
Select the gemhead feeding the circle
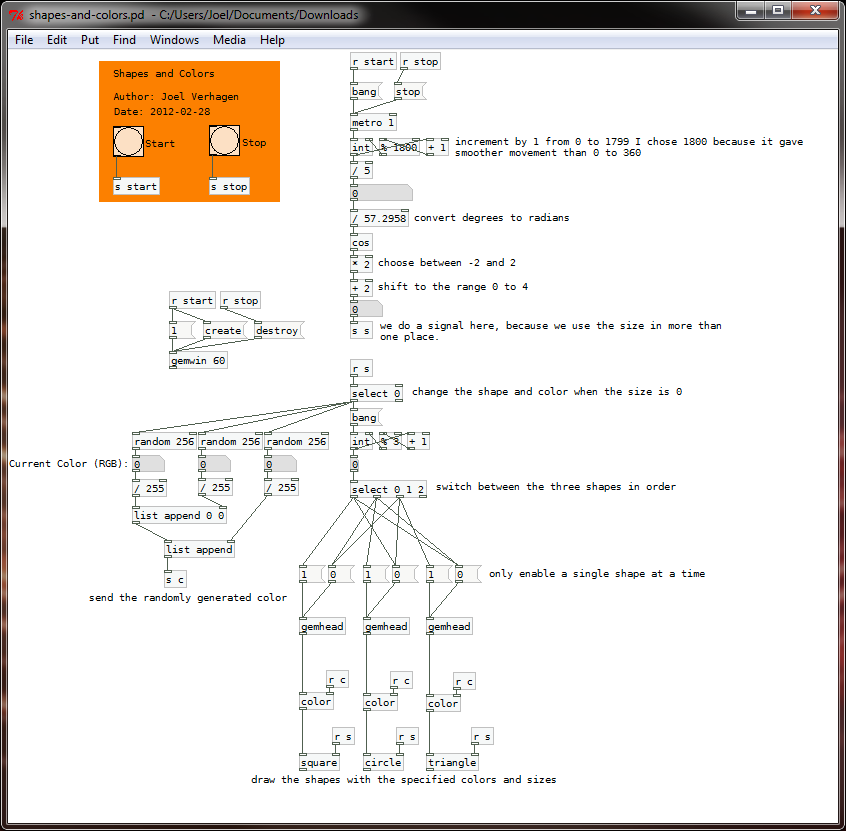pos(386,626)
